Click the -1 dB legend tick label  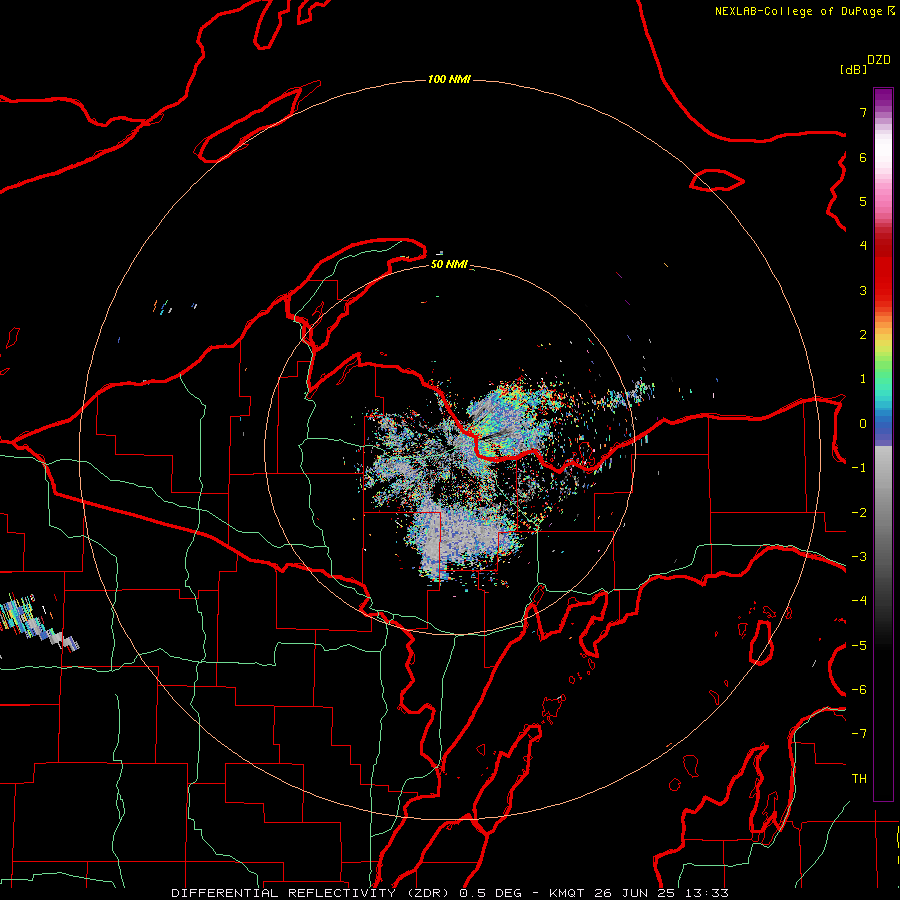859,468
